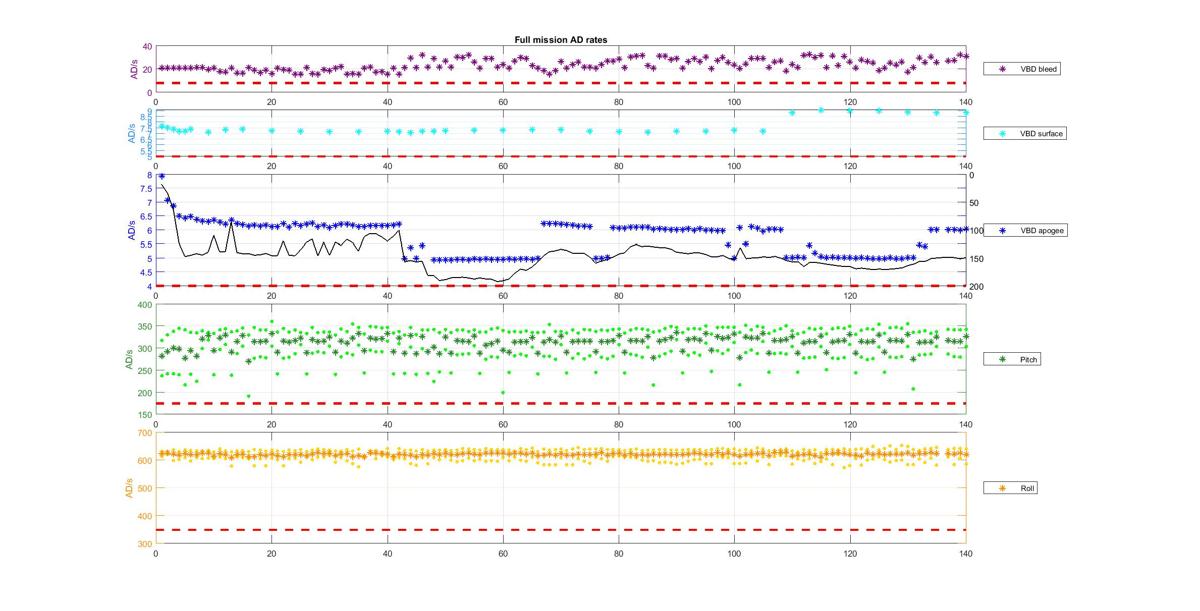This screenshot has width=1200, height=611.
Task: Click the green asterisk in Pitch legend
Action: (x=1001, y=358)
